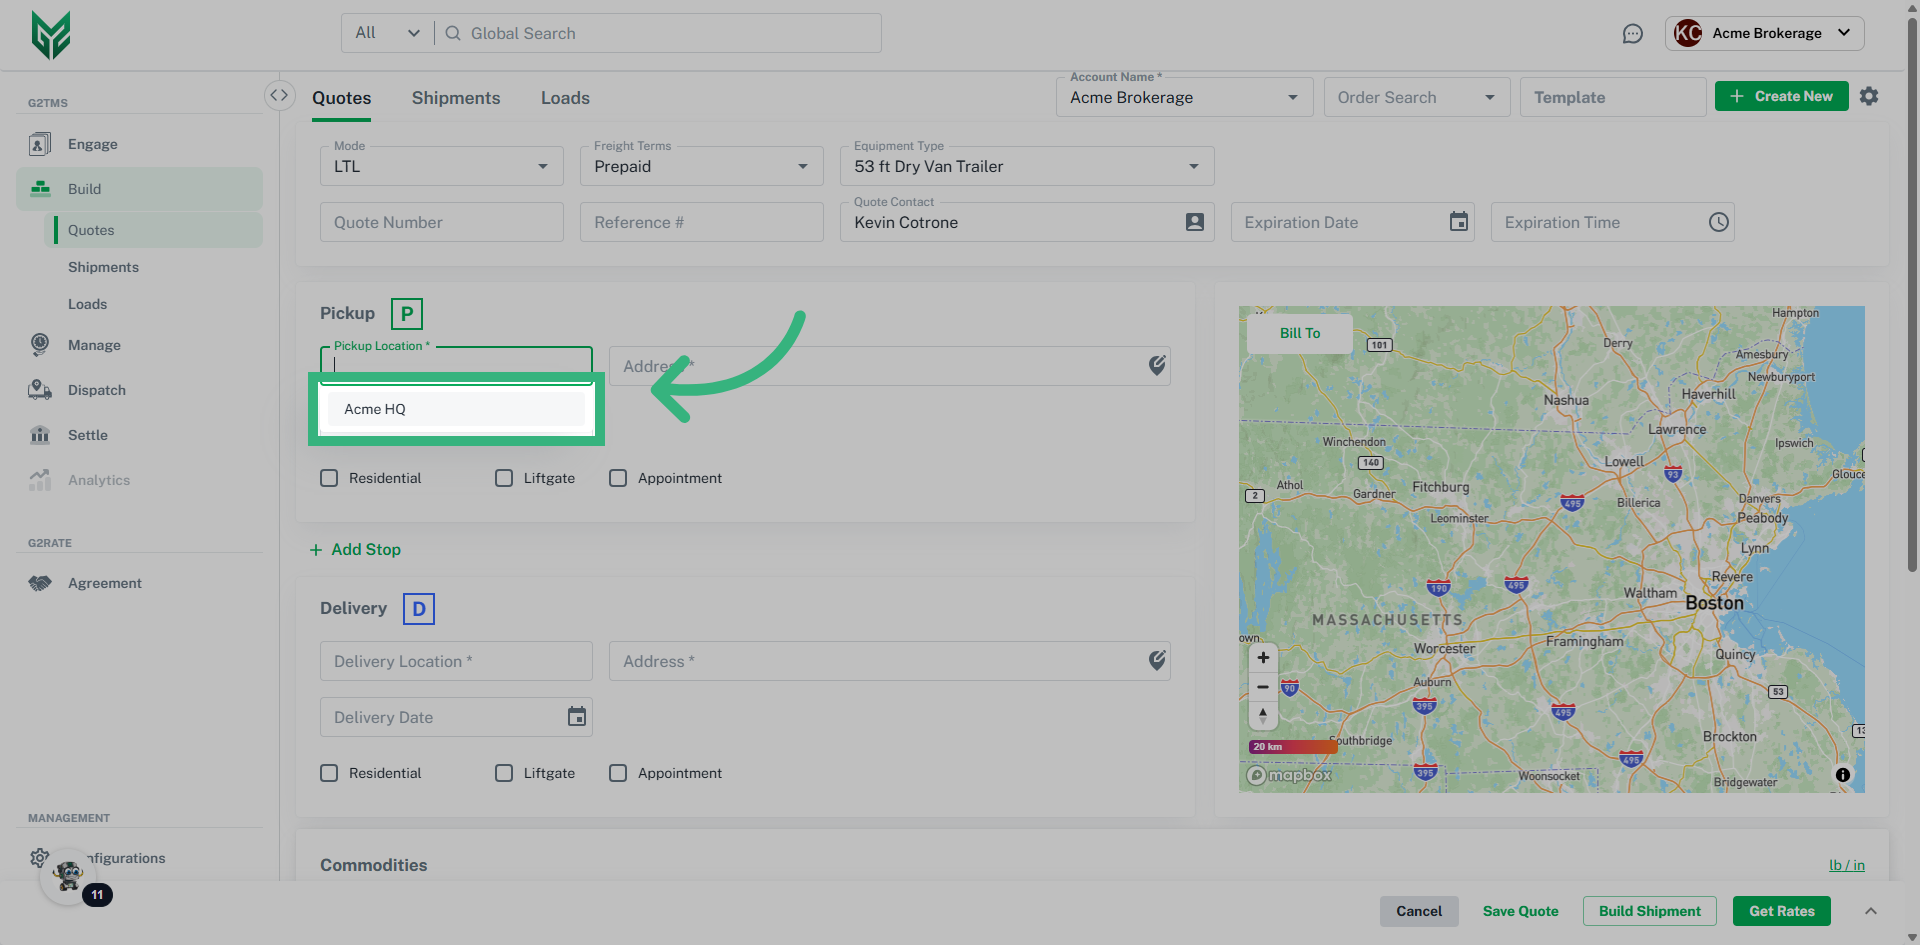
Task: Zoom in on the map
Action: click(1263, 658)
